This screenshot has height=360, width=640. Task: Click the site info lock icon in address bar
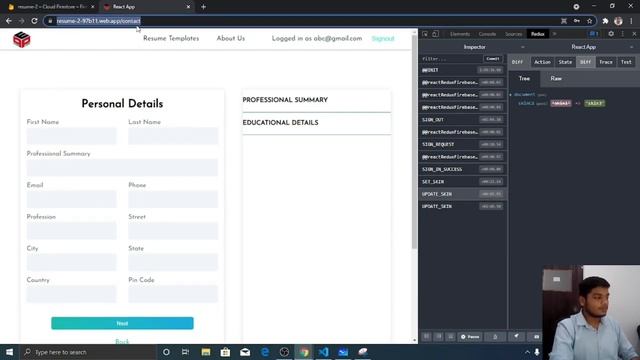pyautogui.click(x=50, y=21)
